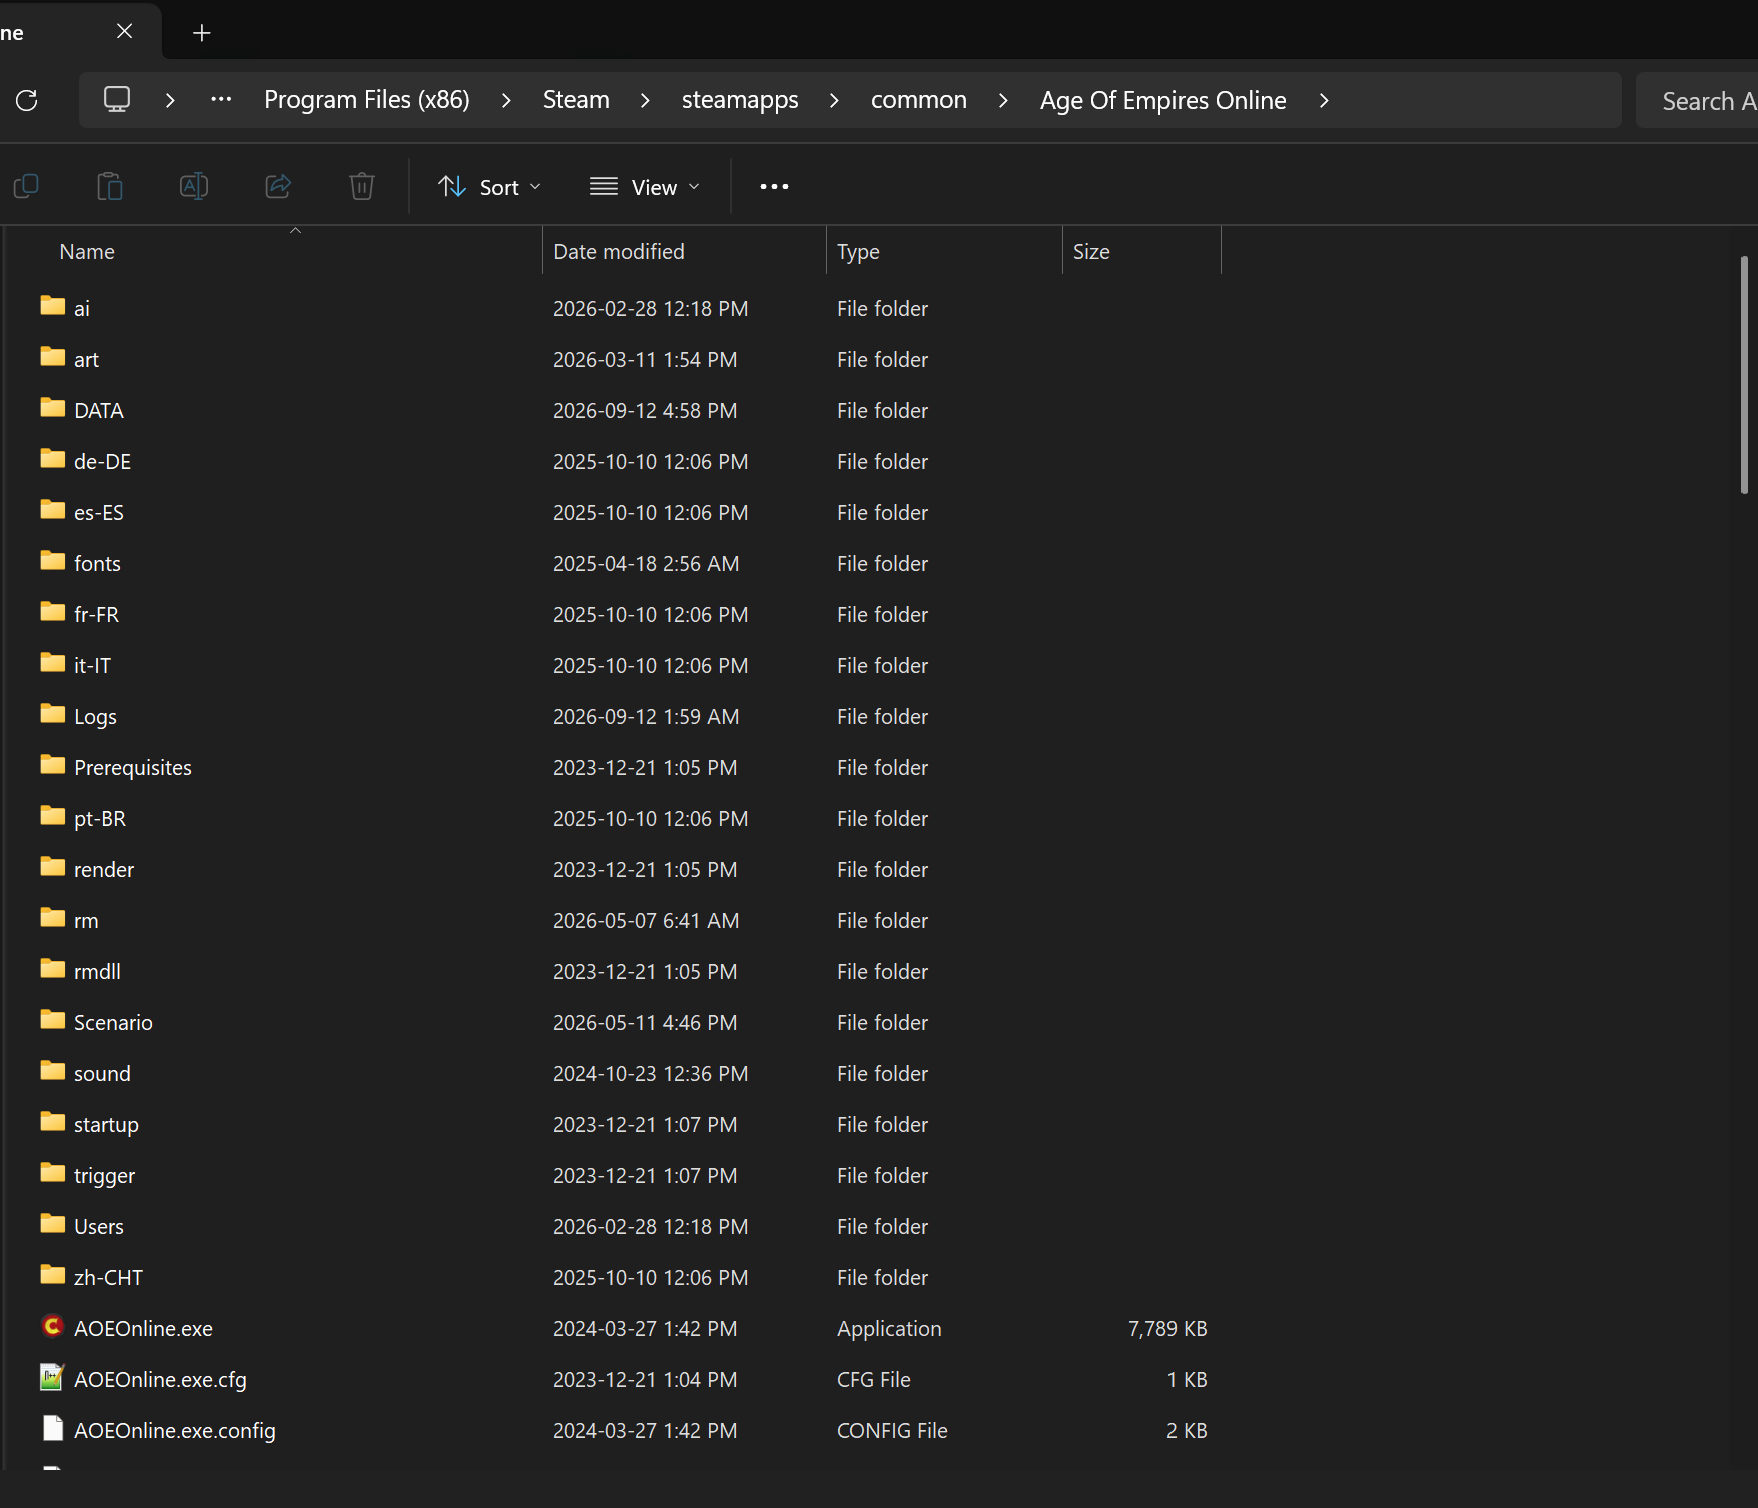Select the trigger folder icon
Viewport: 1758px width, 1508px height.
53,1173
